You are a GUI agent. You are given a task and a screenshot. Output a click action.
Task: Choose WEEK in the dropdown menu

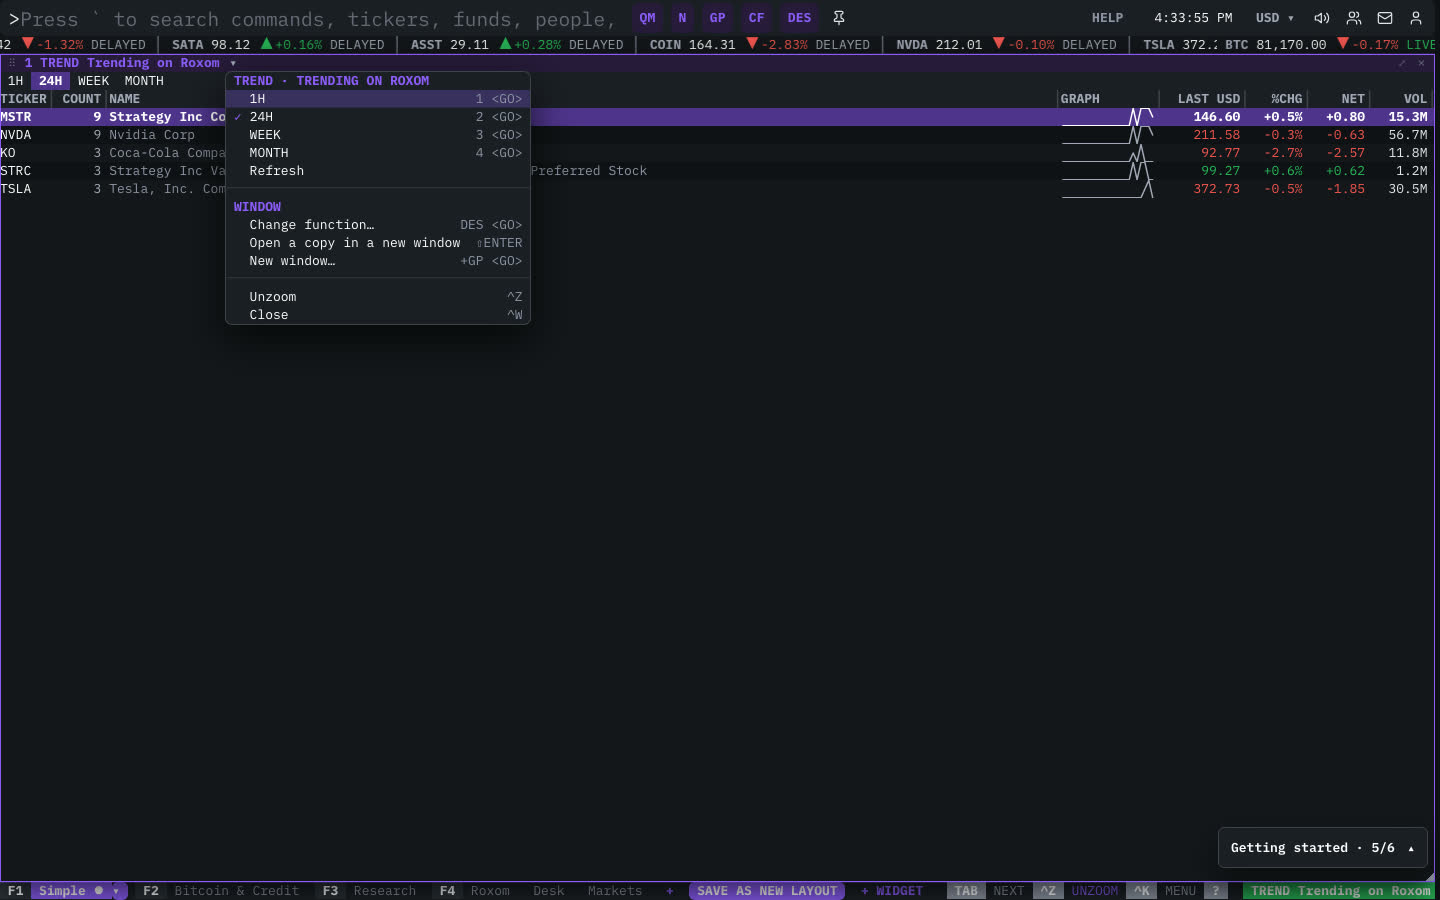point(378,135)
